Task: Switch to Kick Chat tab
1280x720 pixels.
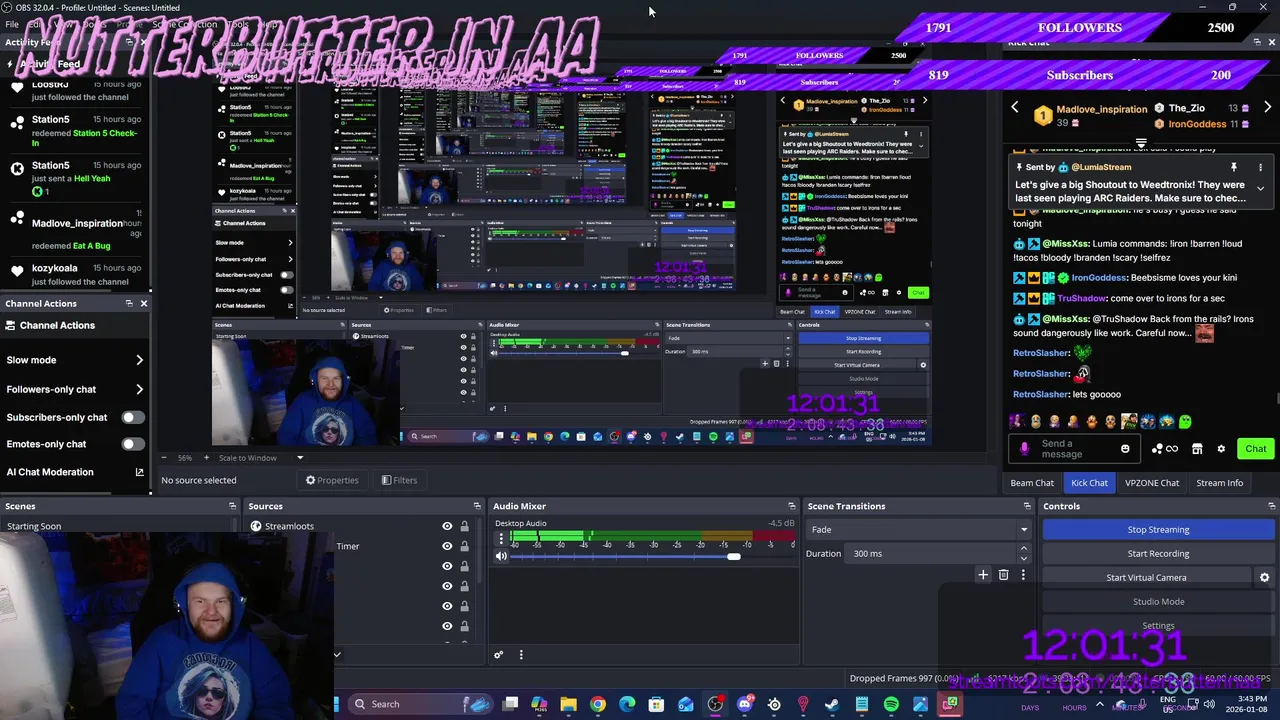Action: [1089, 483]
